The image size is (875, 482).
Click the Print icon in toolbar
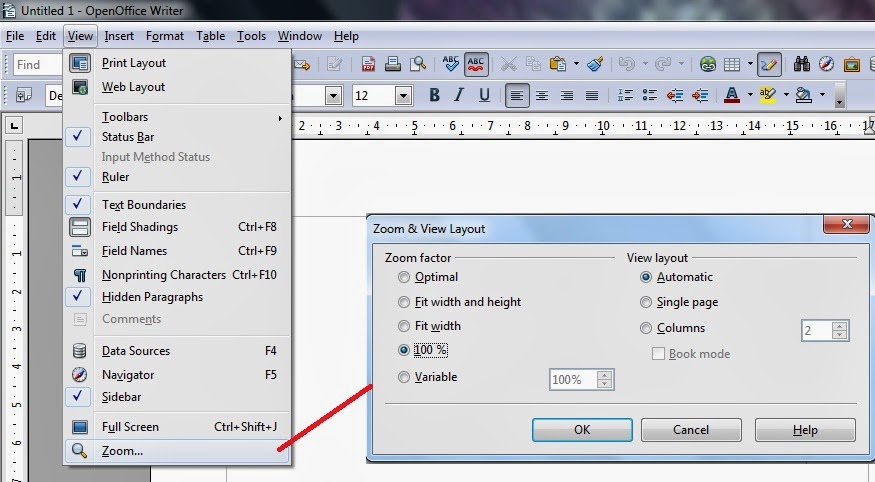click(393, 64)
